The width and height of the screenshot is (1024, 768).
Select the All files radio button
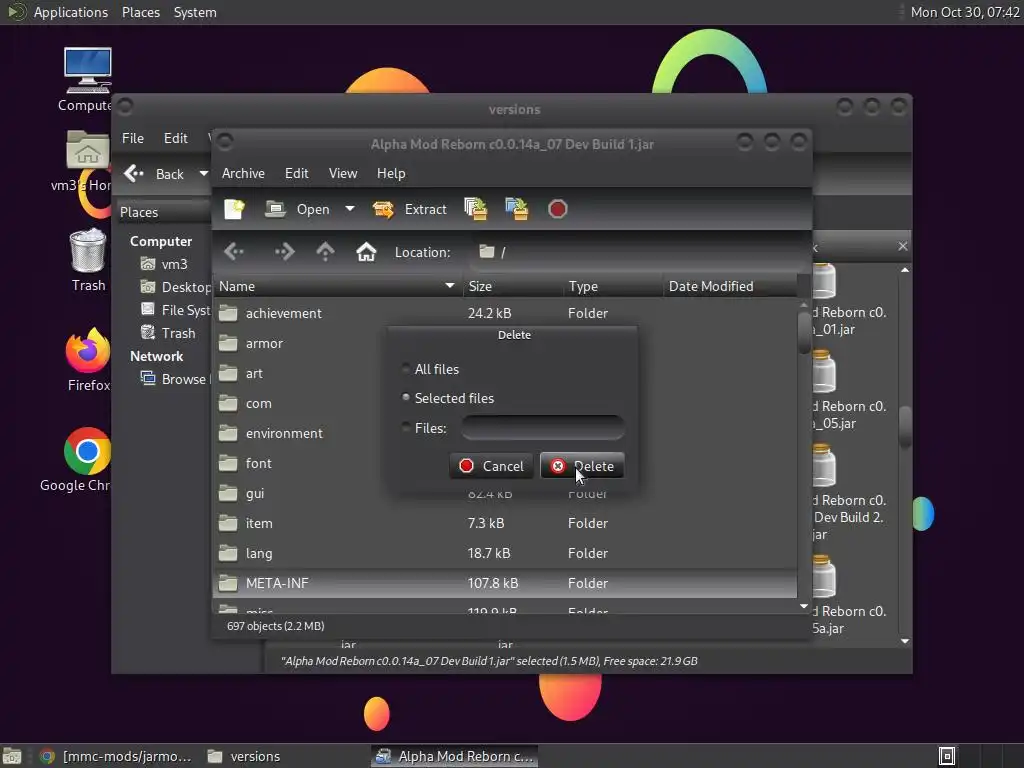click(x=406, y=368)
